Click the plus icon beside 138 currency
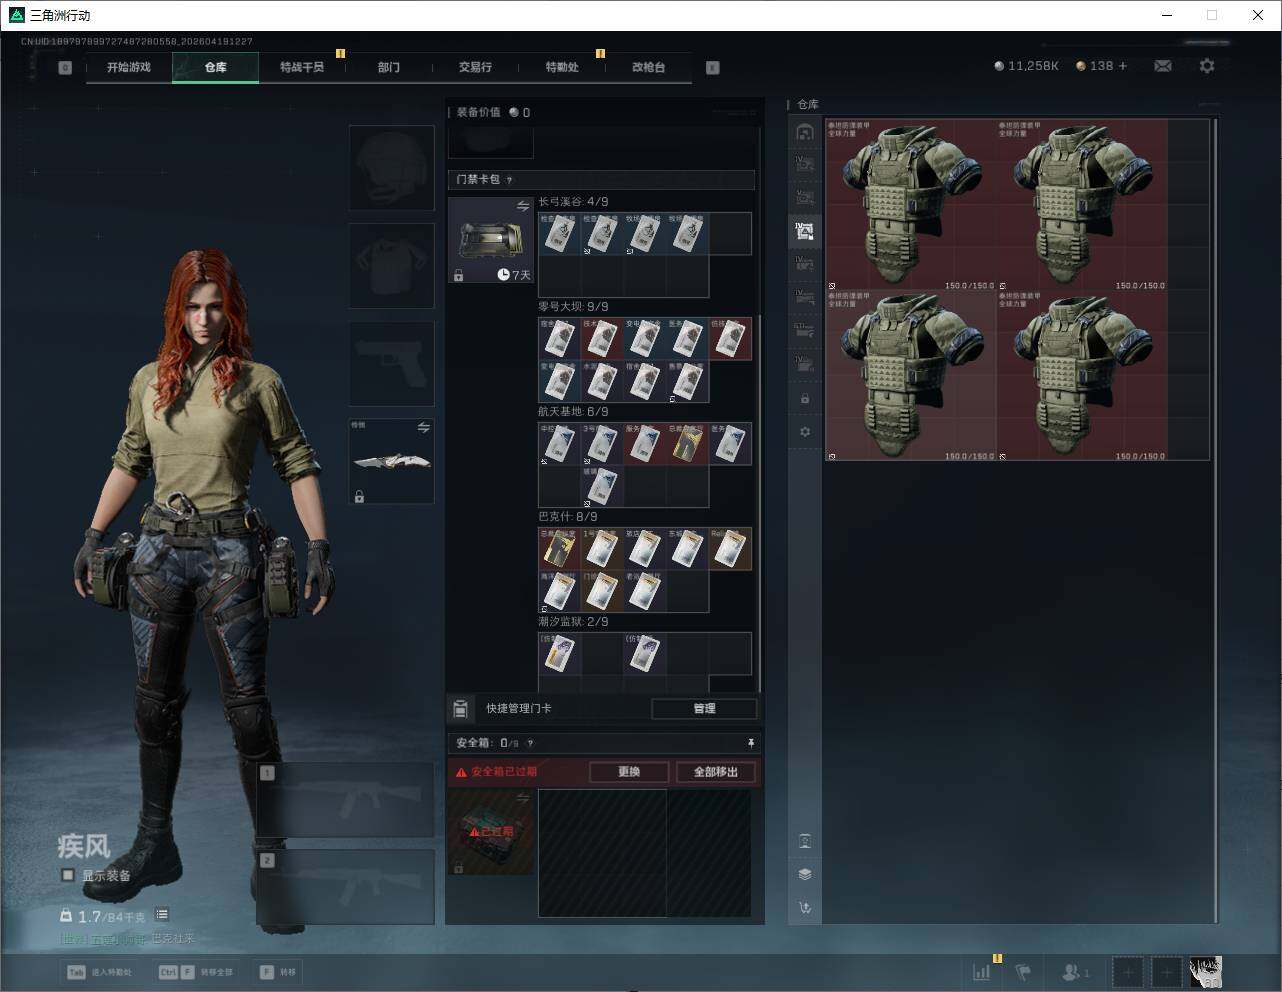The height and width of the screenshot is (992, 1282). point(1123,66)
